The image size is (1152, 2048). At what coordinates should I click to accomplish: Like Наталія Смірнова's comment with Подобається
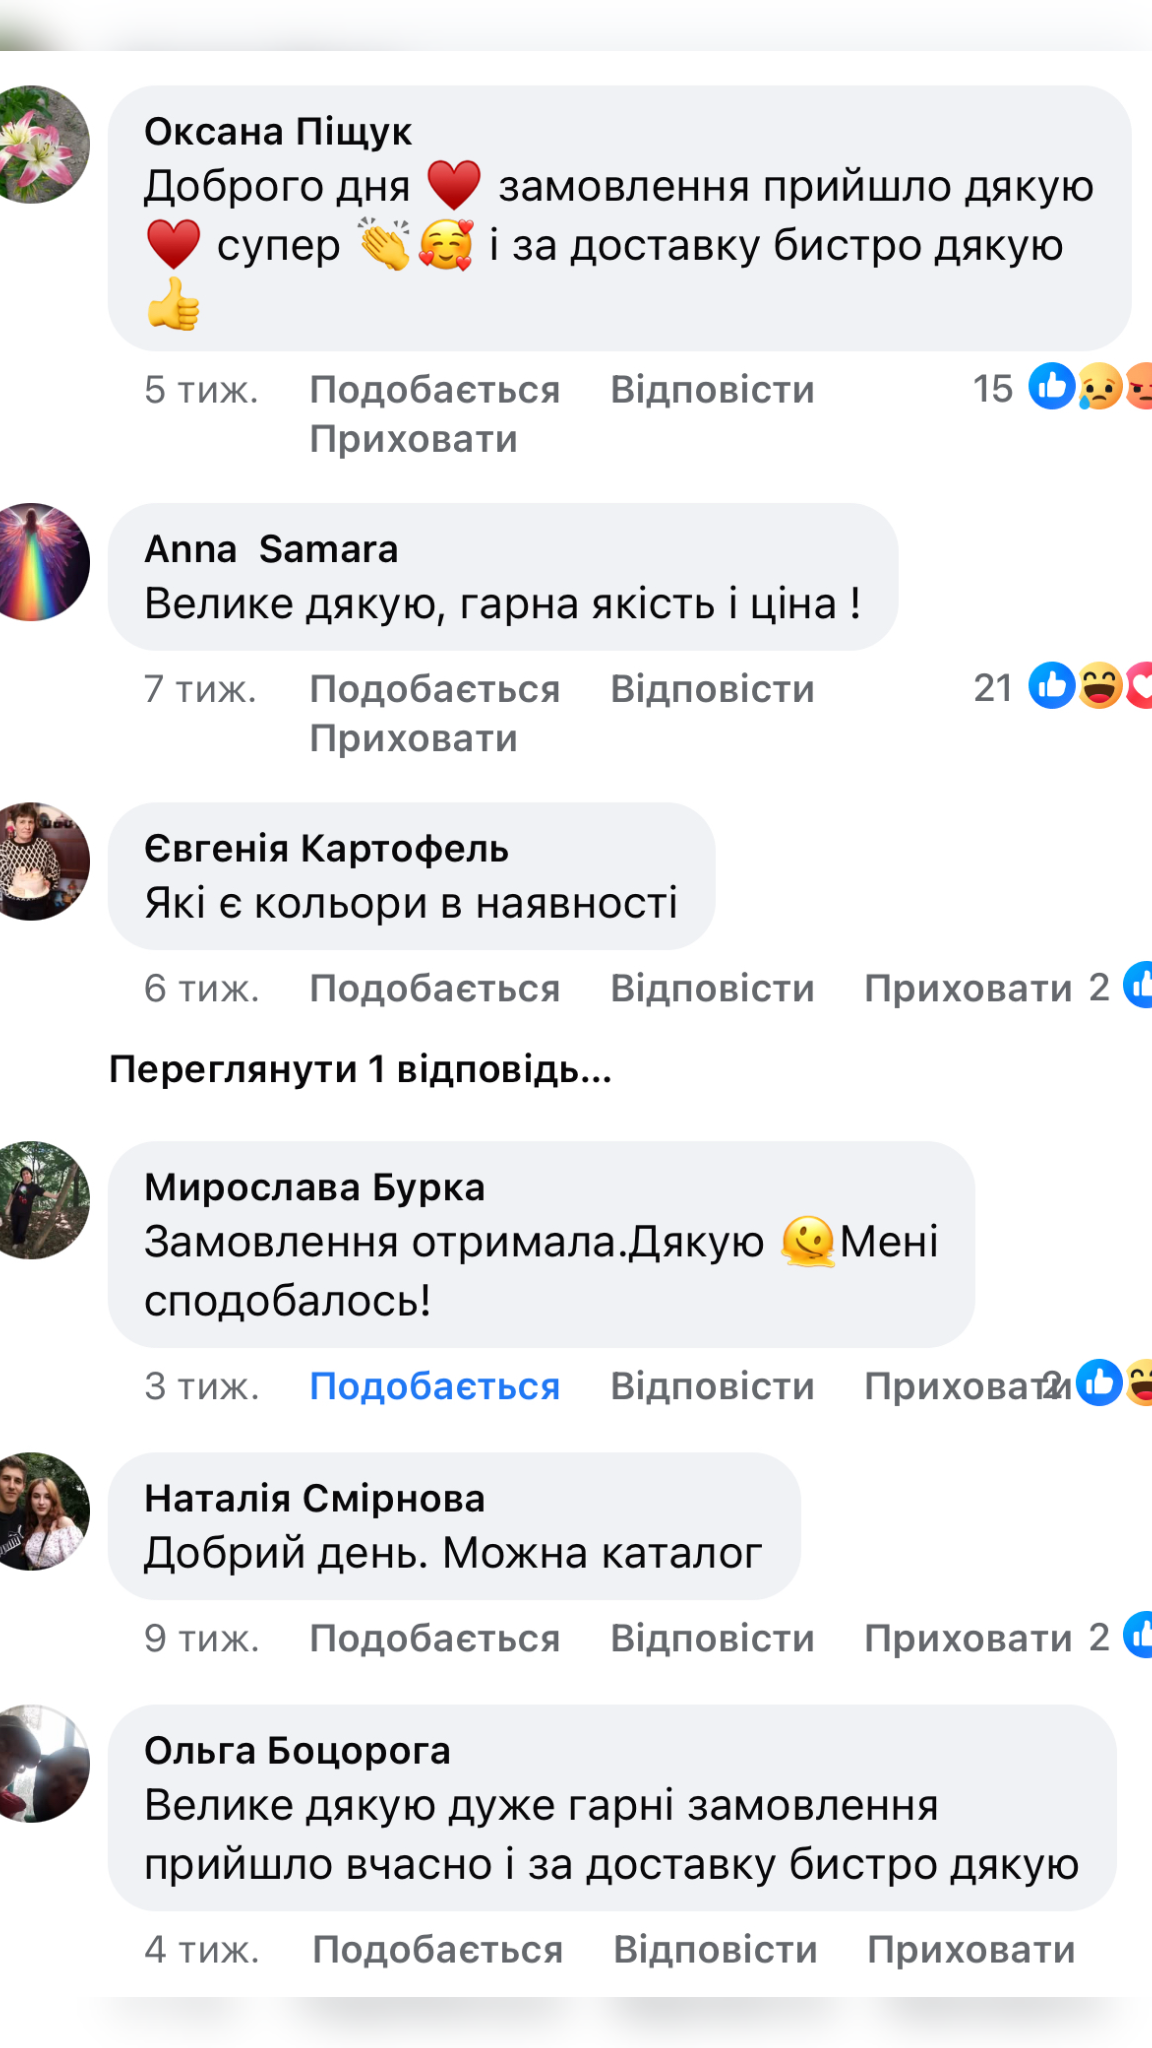click(434, 1638)
